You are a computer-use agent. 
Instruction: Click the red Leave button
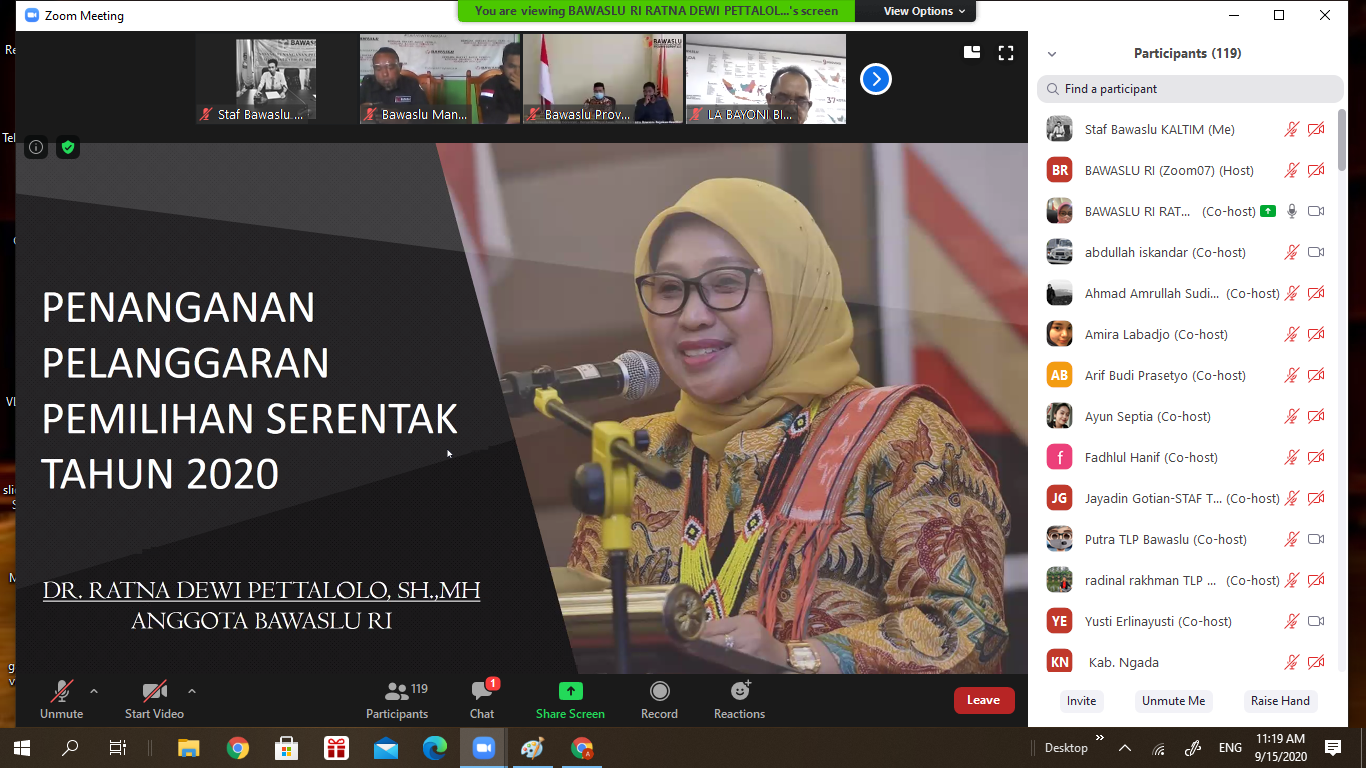click(x=983, y=700)
